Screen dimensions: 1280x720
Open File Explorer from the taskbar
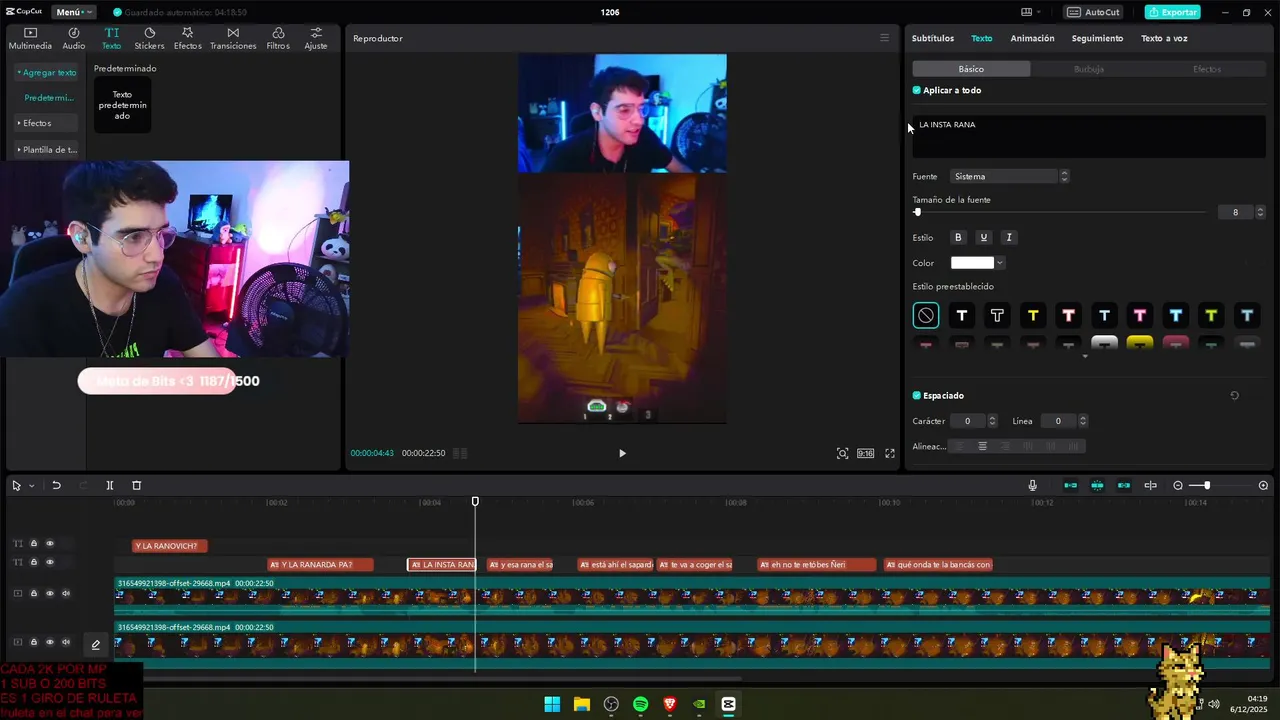[581, 704]
